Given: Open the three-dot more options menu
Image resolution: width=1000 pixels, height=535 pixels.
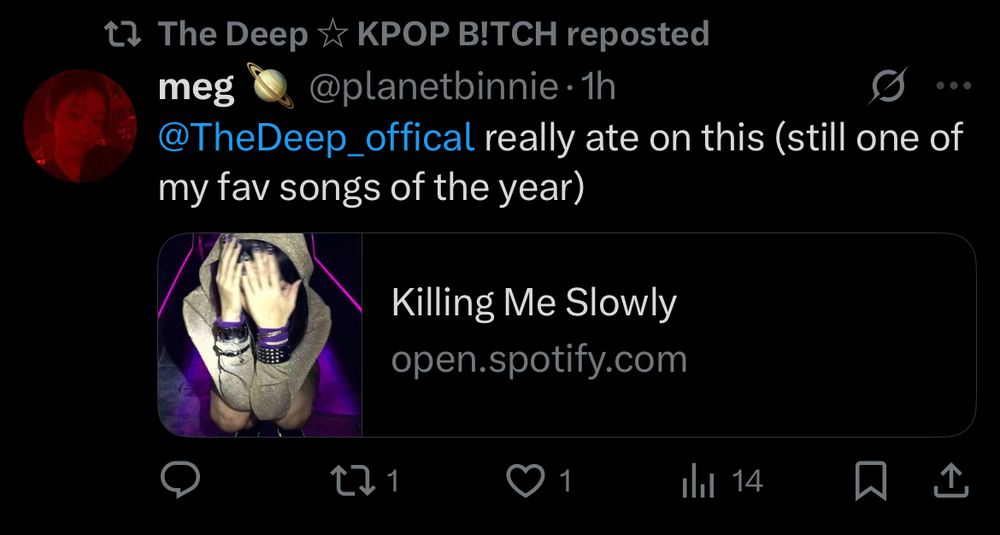Looking at the screenshot, I should click(952, 87).
